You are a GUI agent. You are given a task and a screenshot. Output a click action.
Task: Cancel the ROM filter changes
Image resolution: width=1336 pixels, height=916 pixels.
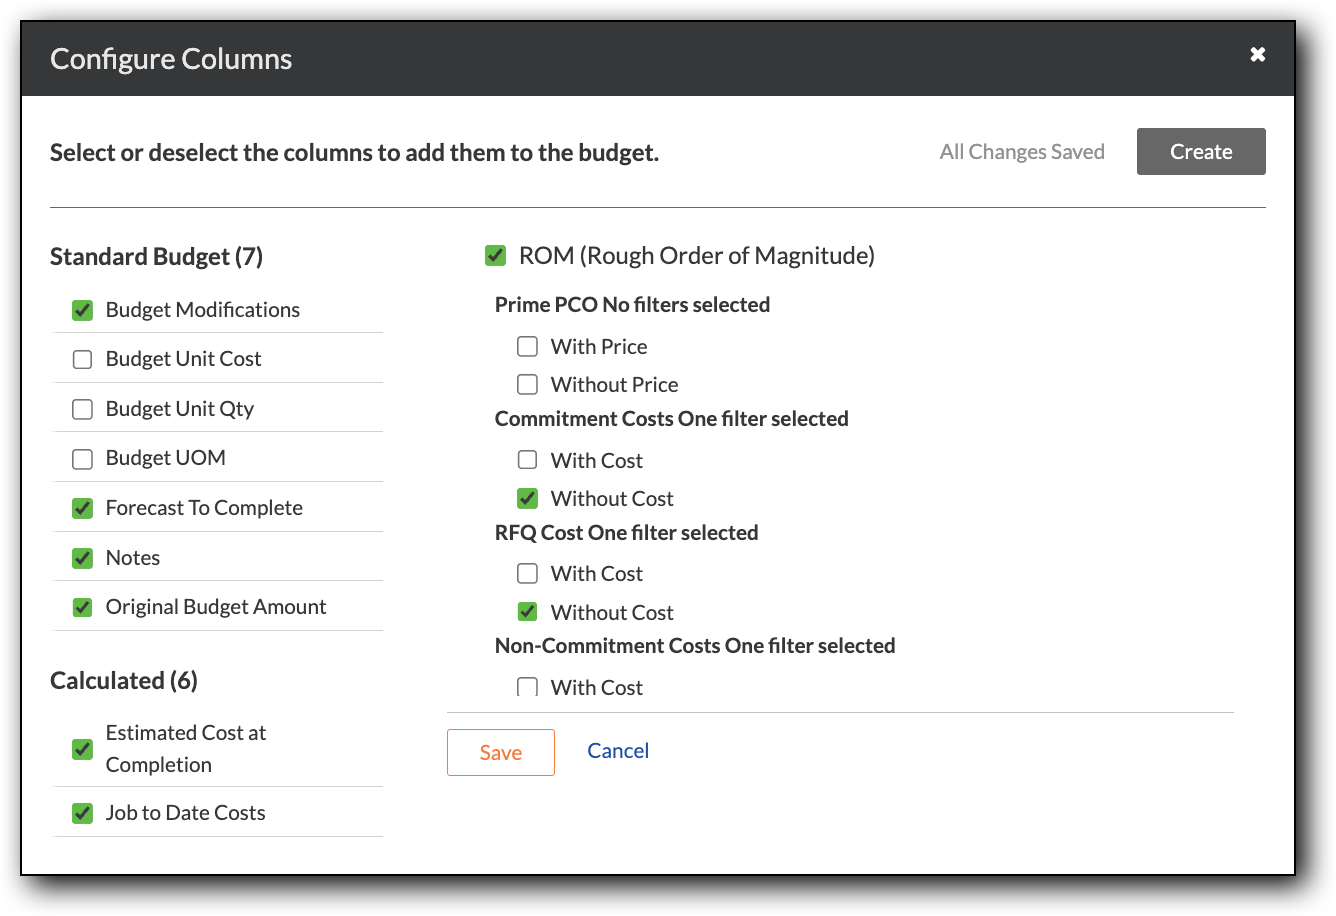click(x=617, y=751)
